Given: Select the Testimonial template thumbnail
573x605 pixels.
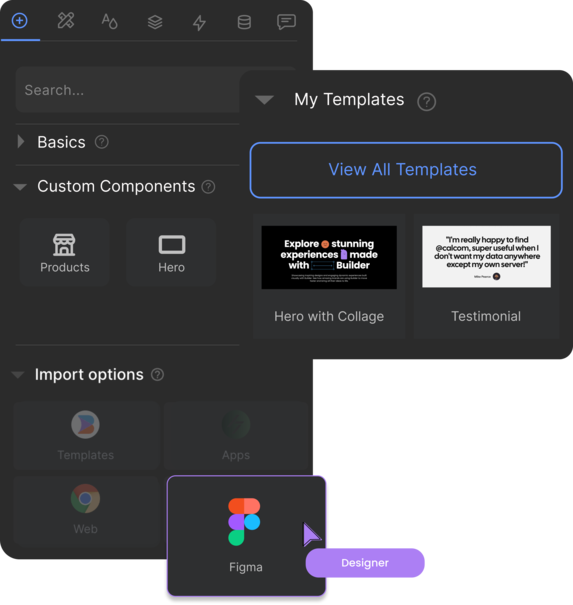Looking at the screenshot, I should (487, 257).
